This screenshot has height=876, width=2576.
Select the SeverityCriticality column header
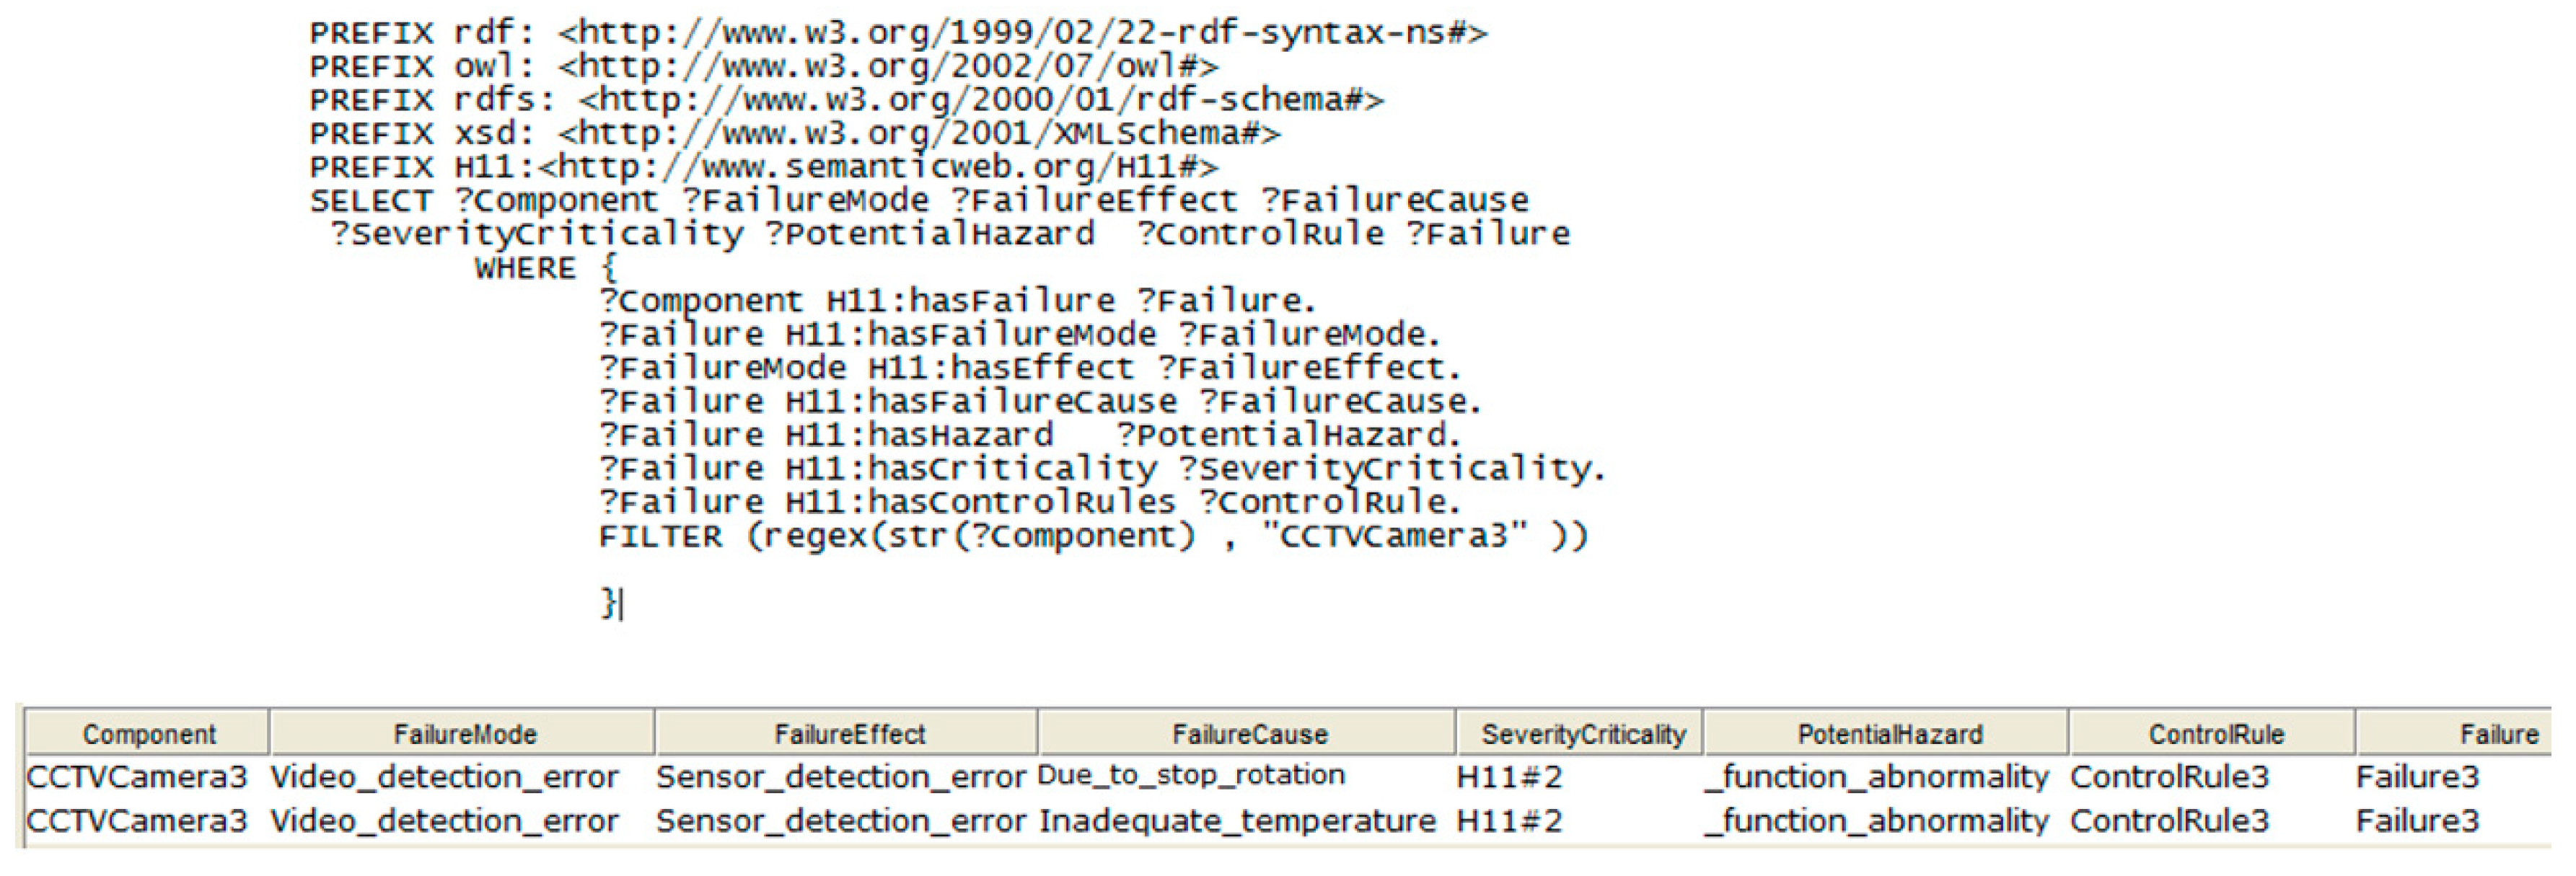pos(1583,734)
